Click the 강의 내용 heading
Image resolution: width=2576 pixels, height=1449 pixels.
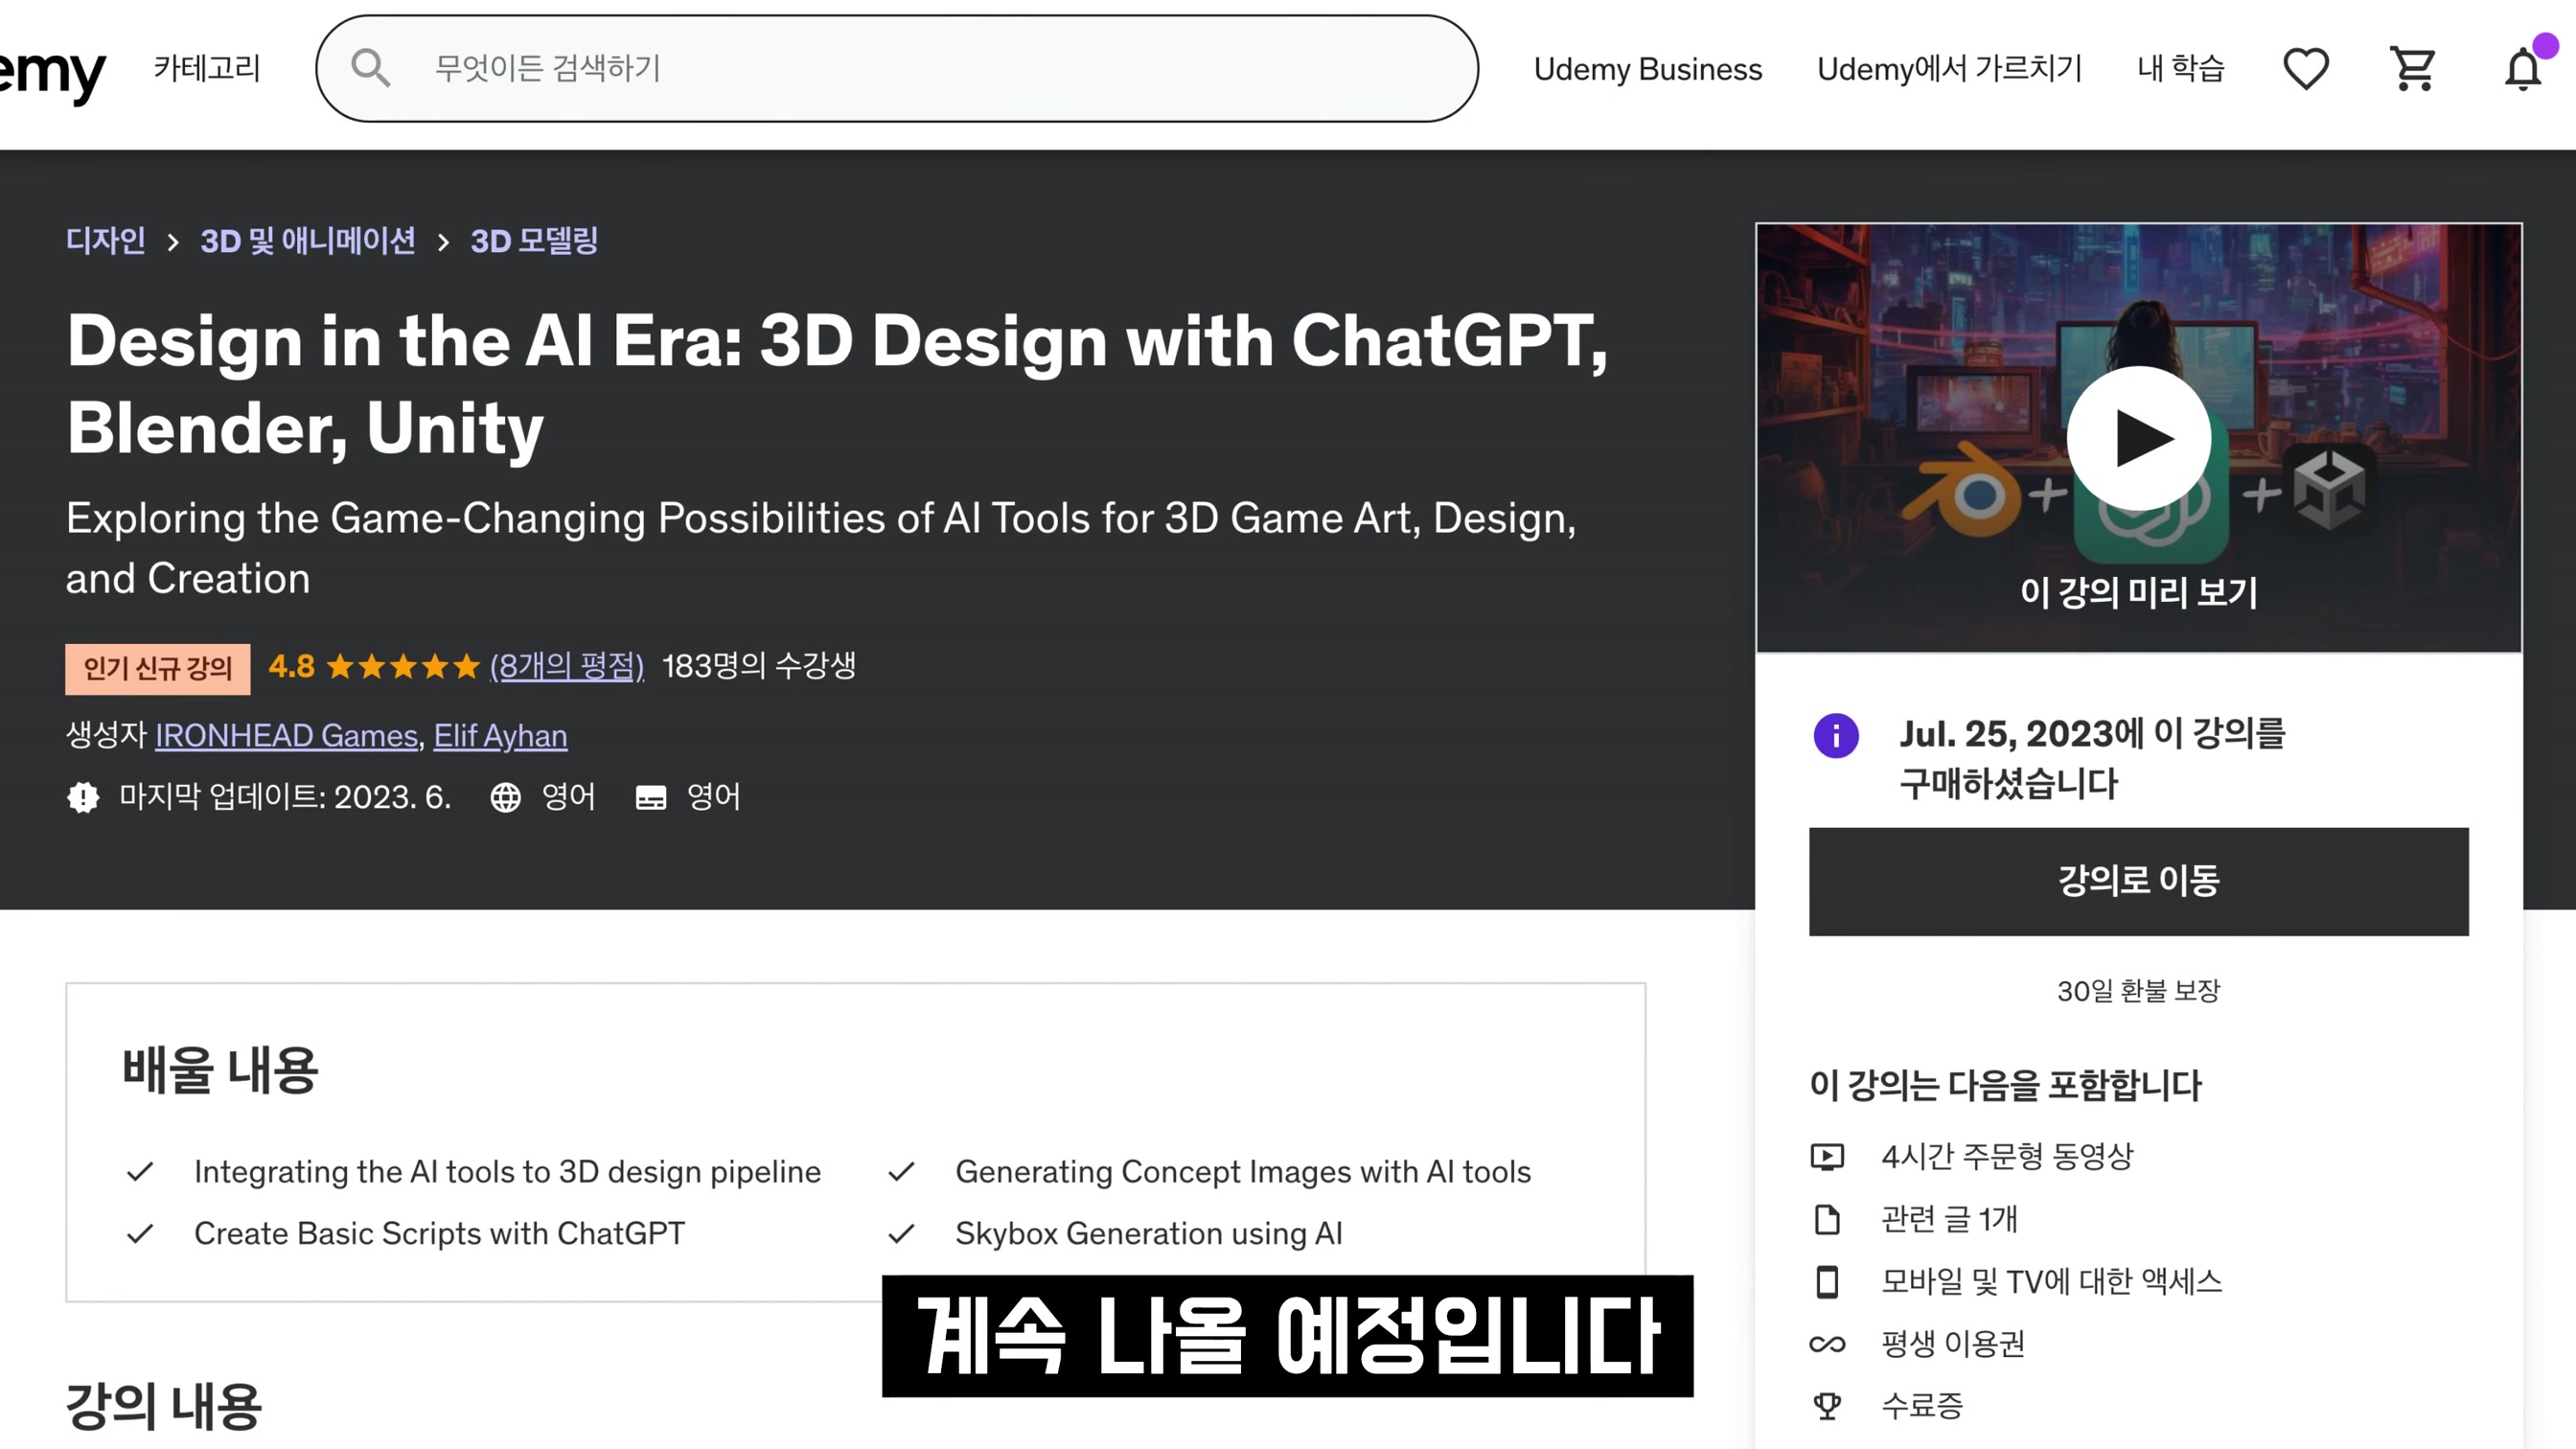click(164, 1406)
